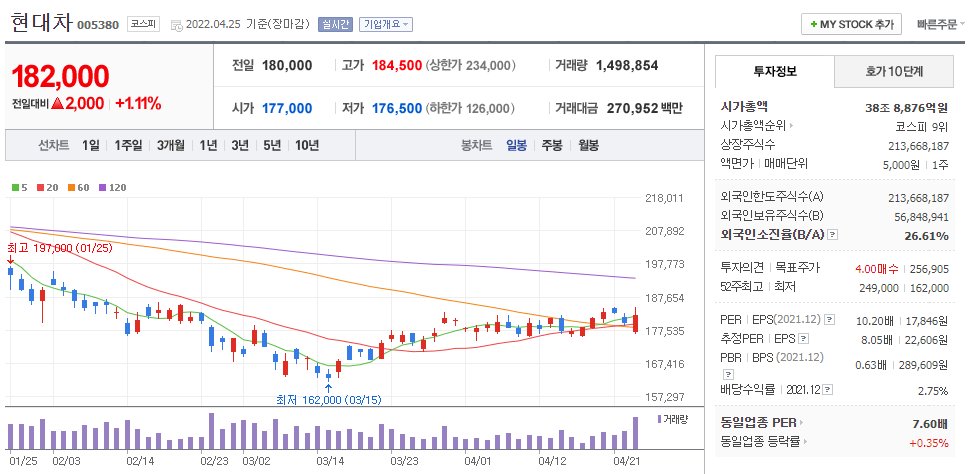Click the 목표주가 value 256,905

(929, 269)
